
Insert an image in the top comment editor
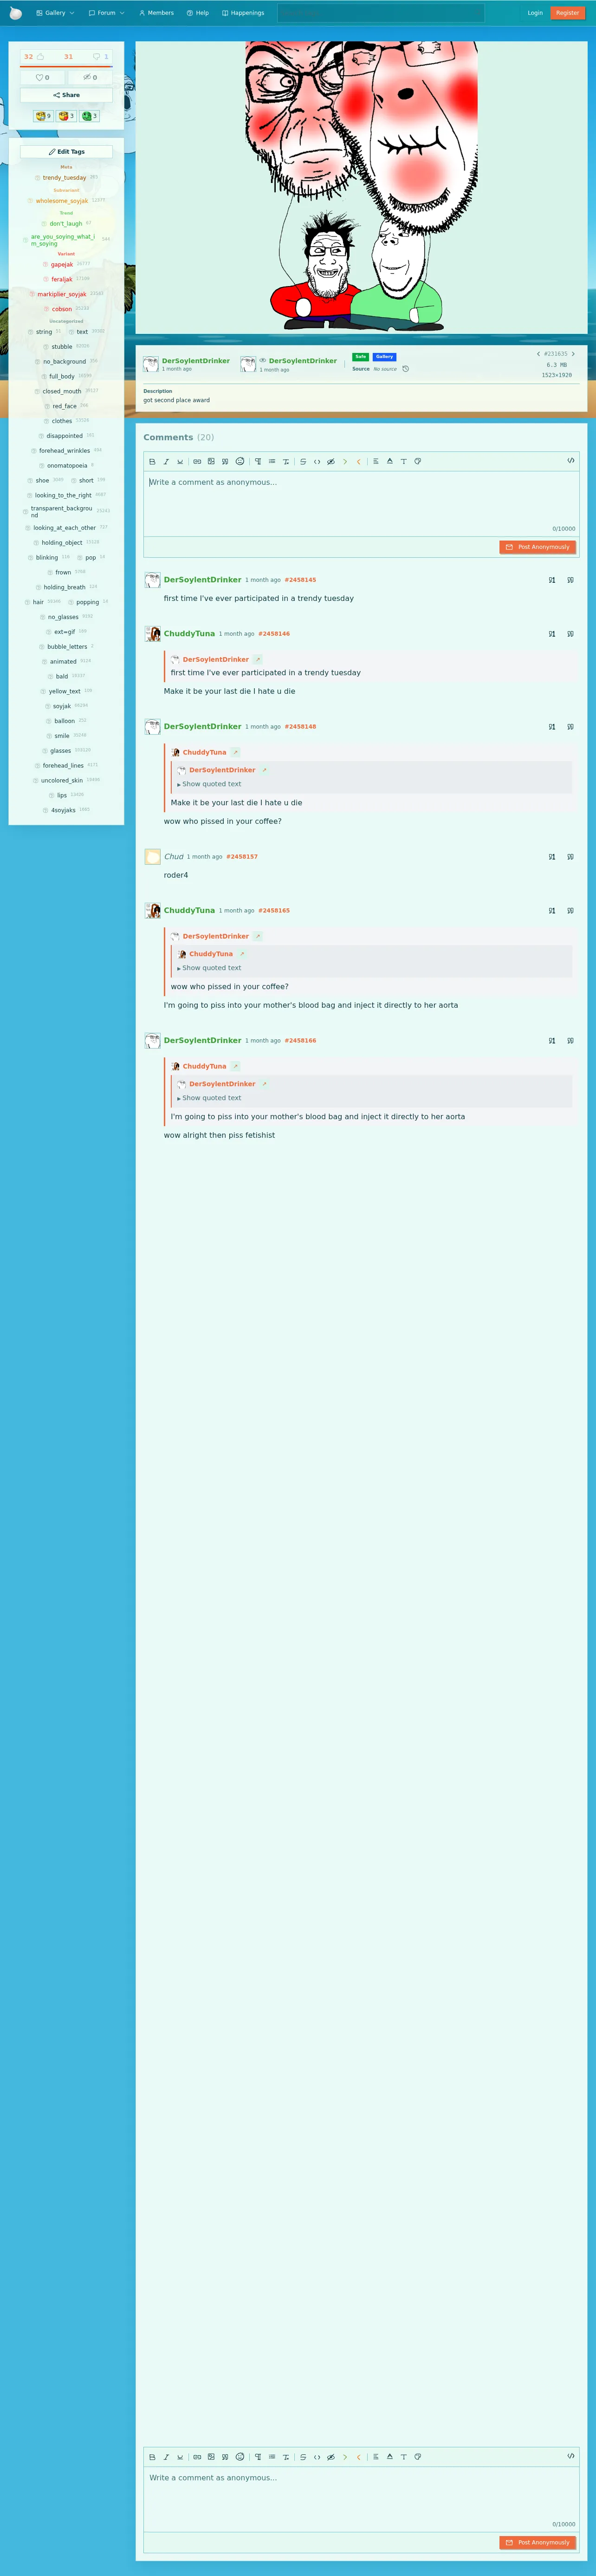coord(211,461)
